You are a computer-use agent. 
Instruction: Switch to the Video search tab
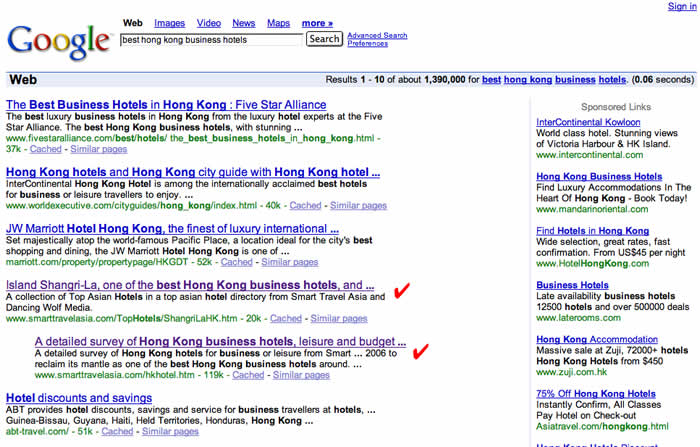(x=209, y=23)
